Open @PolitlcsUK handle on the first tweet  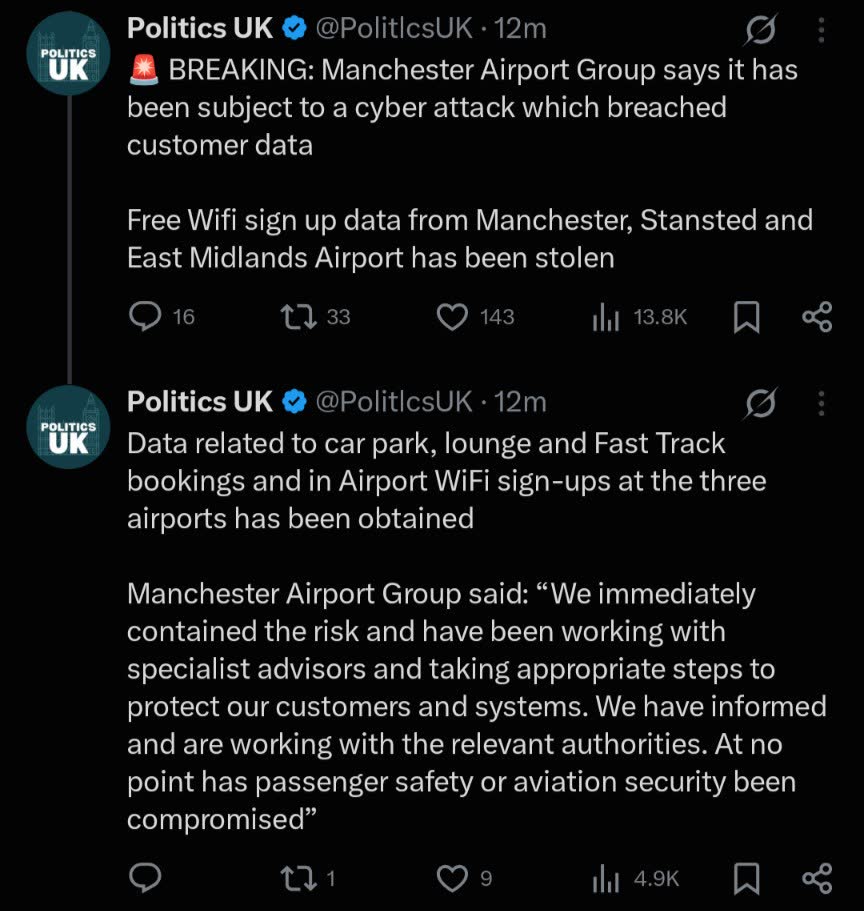click(x=394, y=28)
